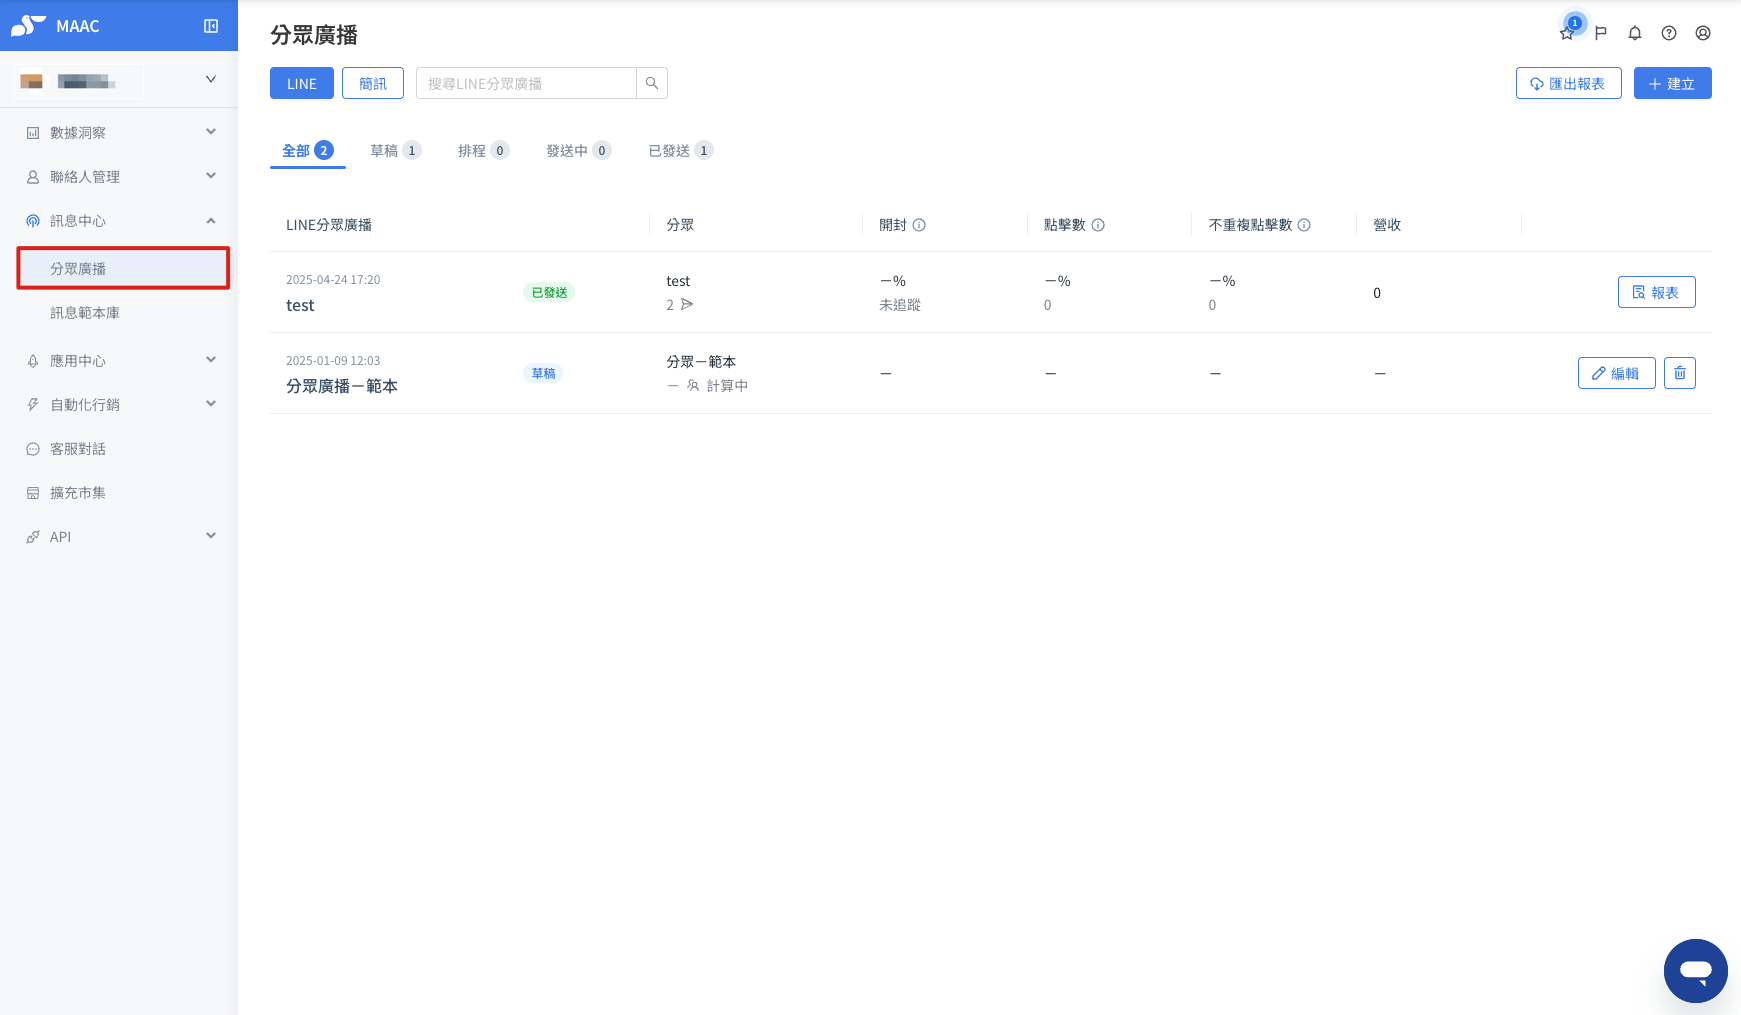Delete 分眾廣播－範本 with the trash icon
Image resolution: width=1741 pixels, height=1015 pixels.
point(1680,373)
